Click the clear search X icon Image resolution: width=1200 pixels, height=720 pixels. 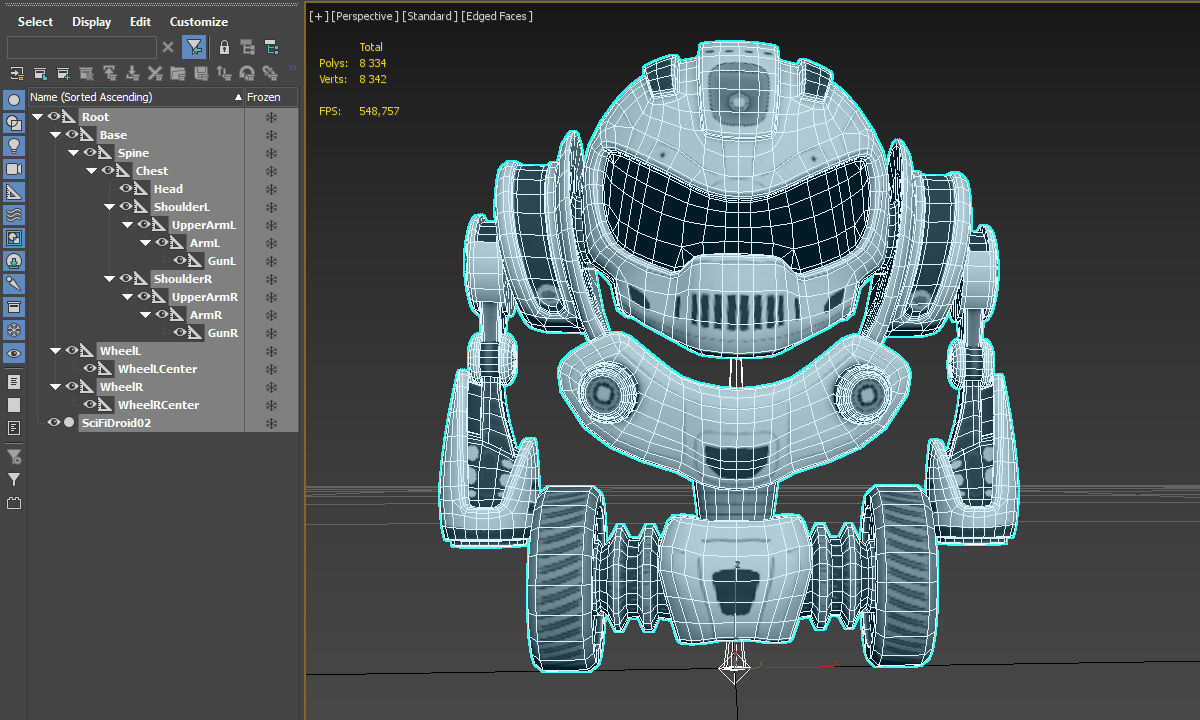168,47
